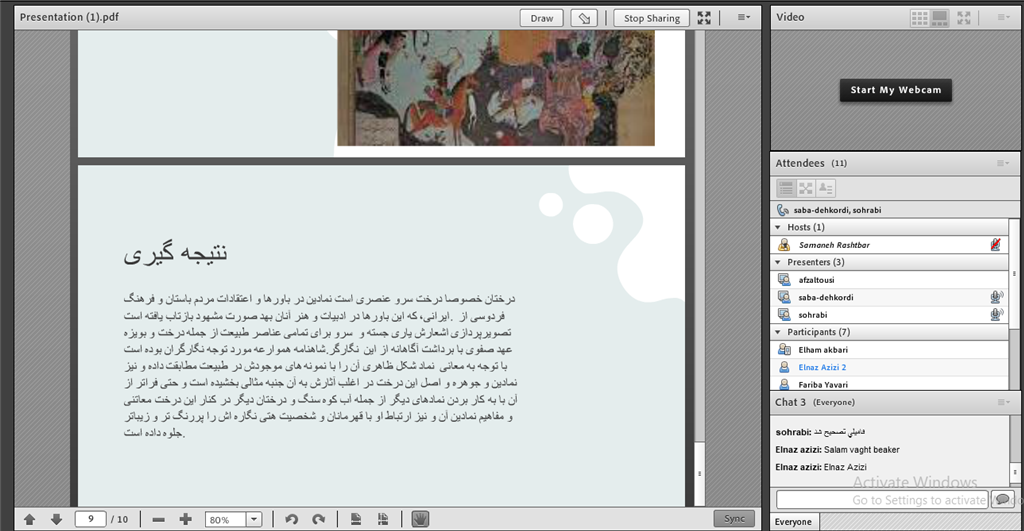The width and height of the screenshot is (1024, 531).
Task: Select the attendee list view
Action: click(786, 188)
